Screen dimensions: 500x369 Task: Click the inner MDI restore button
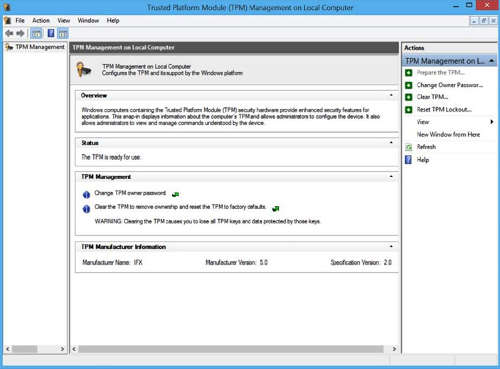(x=483, y=21)
